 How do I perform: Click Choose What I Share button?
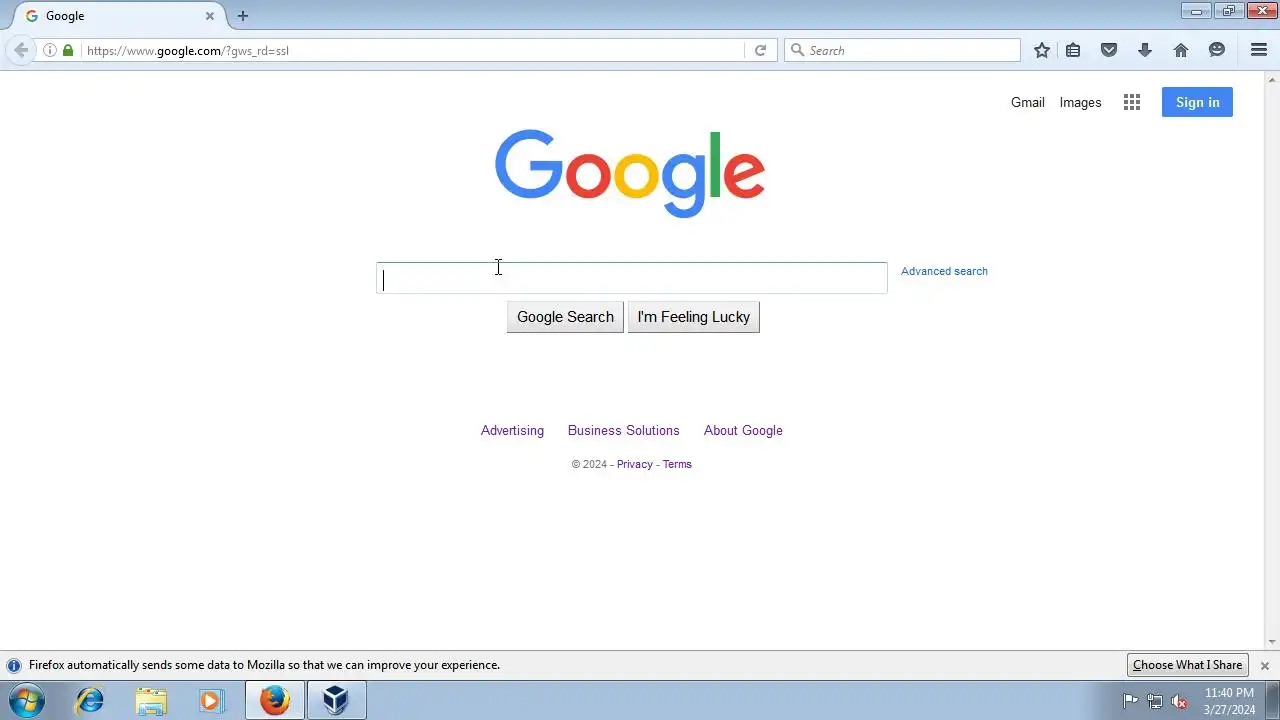(1187, 665)
